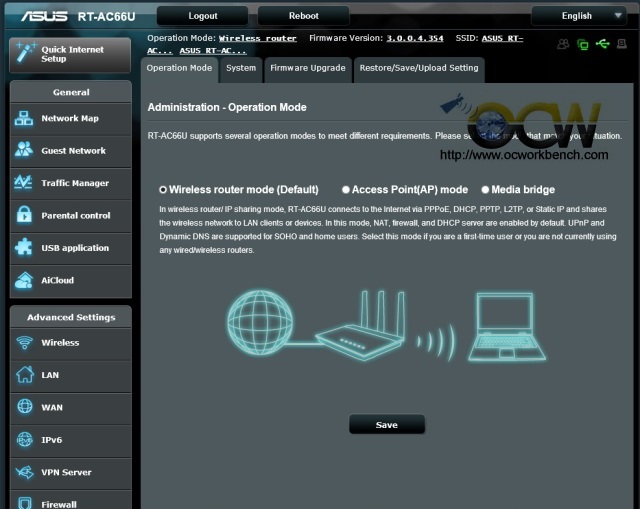This screenshot has width=640, height=509.
Task: Open Traffic Manager menu item
Action: (x=71, y=183)
